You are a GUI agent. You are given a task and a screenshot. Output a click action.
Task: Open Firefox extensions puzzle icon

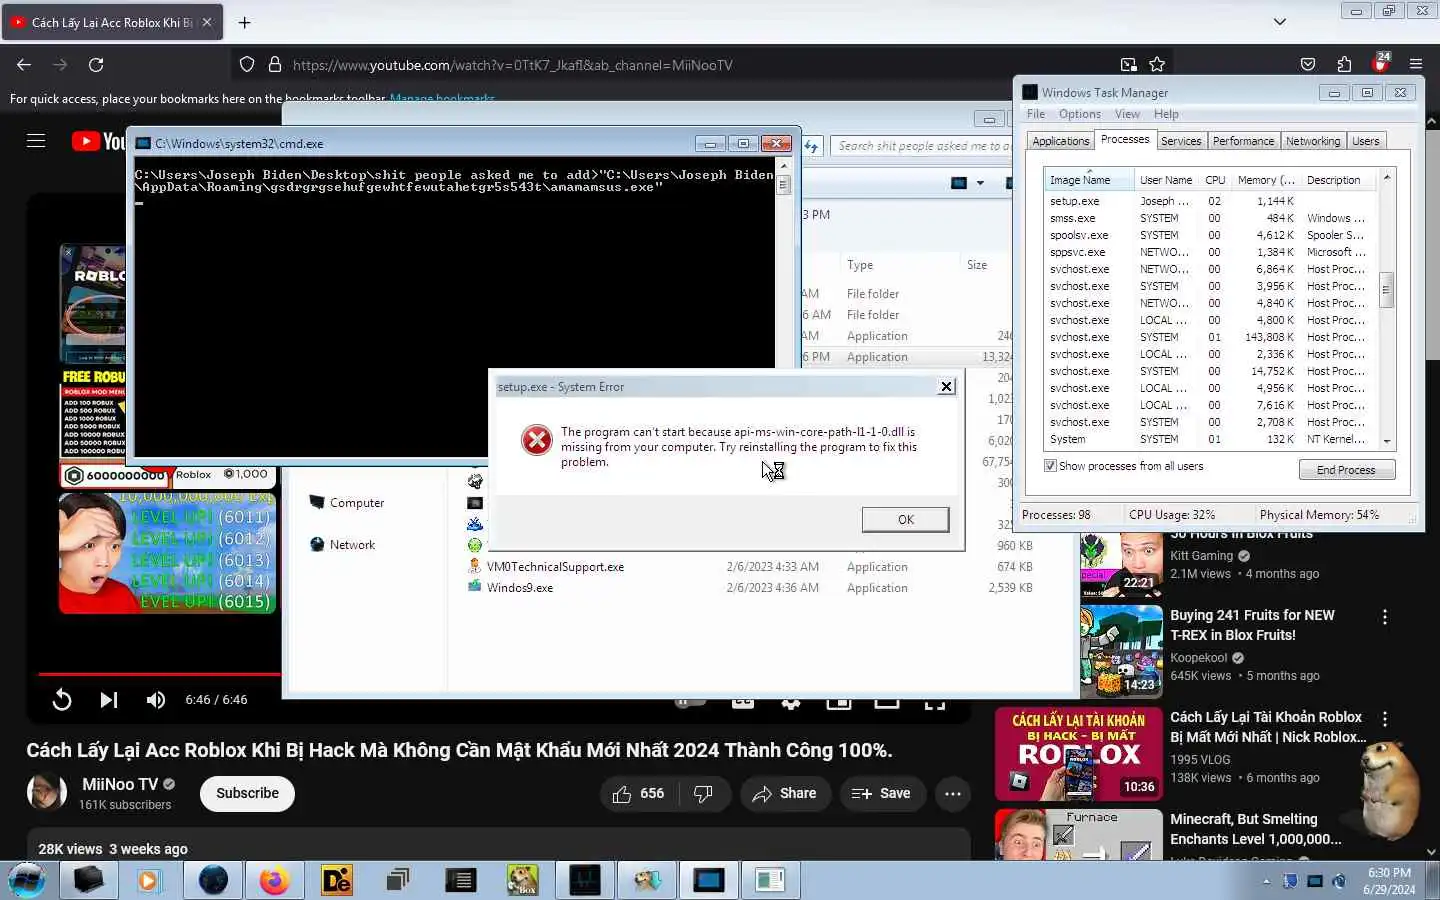tap(1344, 65)
